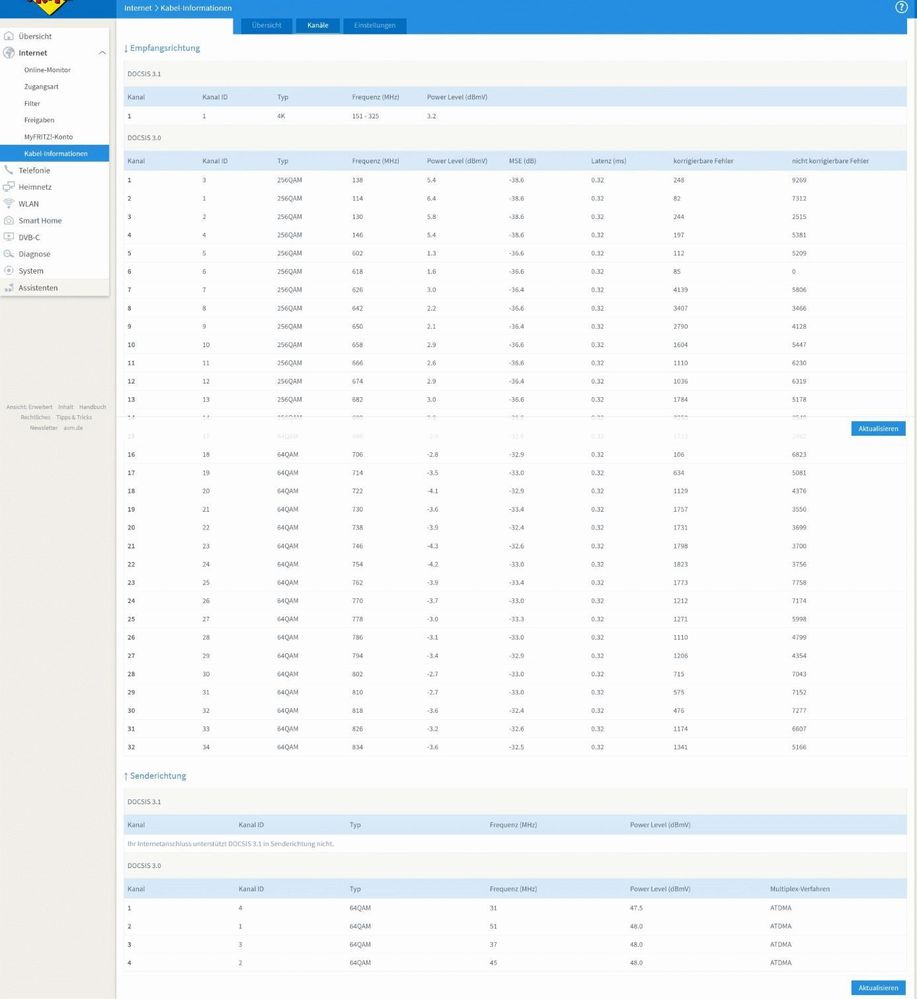Click the Telefonie phone icon
Image resolution: width=917 pixels, height=999 pixels.
9,171
